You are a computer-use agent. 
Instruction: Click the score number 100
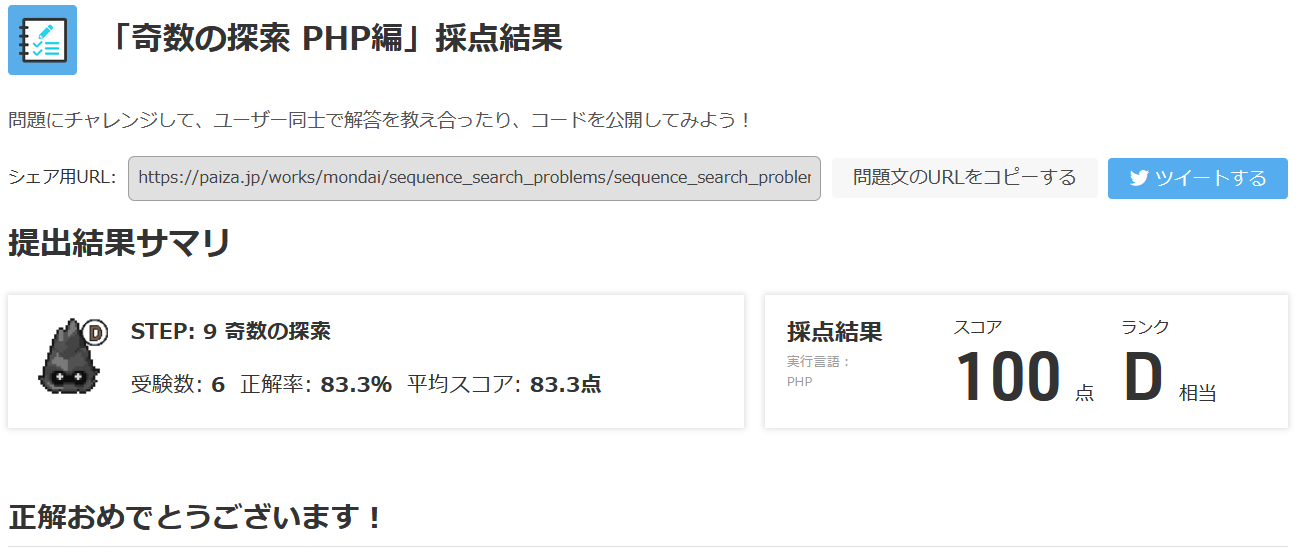pyautogui.click(x=1007, y=378)
